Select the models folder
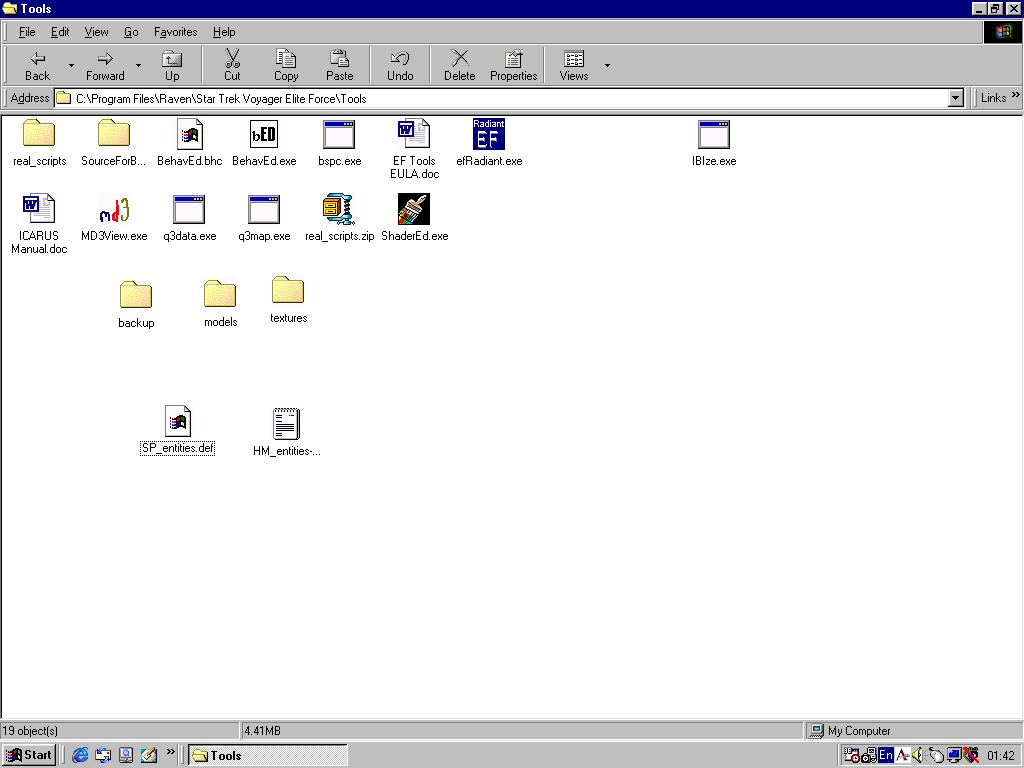Viewport: 1024px width, 768px height. [x=220, y=295]
